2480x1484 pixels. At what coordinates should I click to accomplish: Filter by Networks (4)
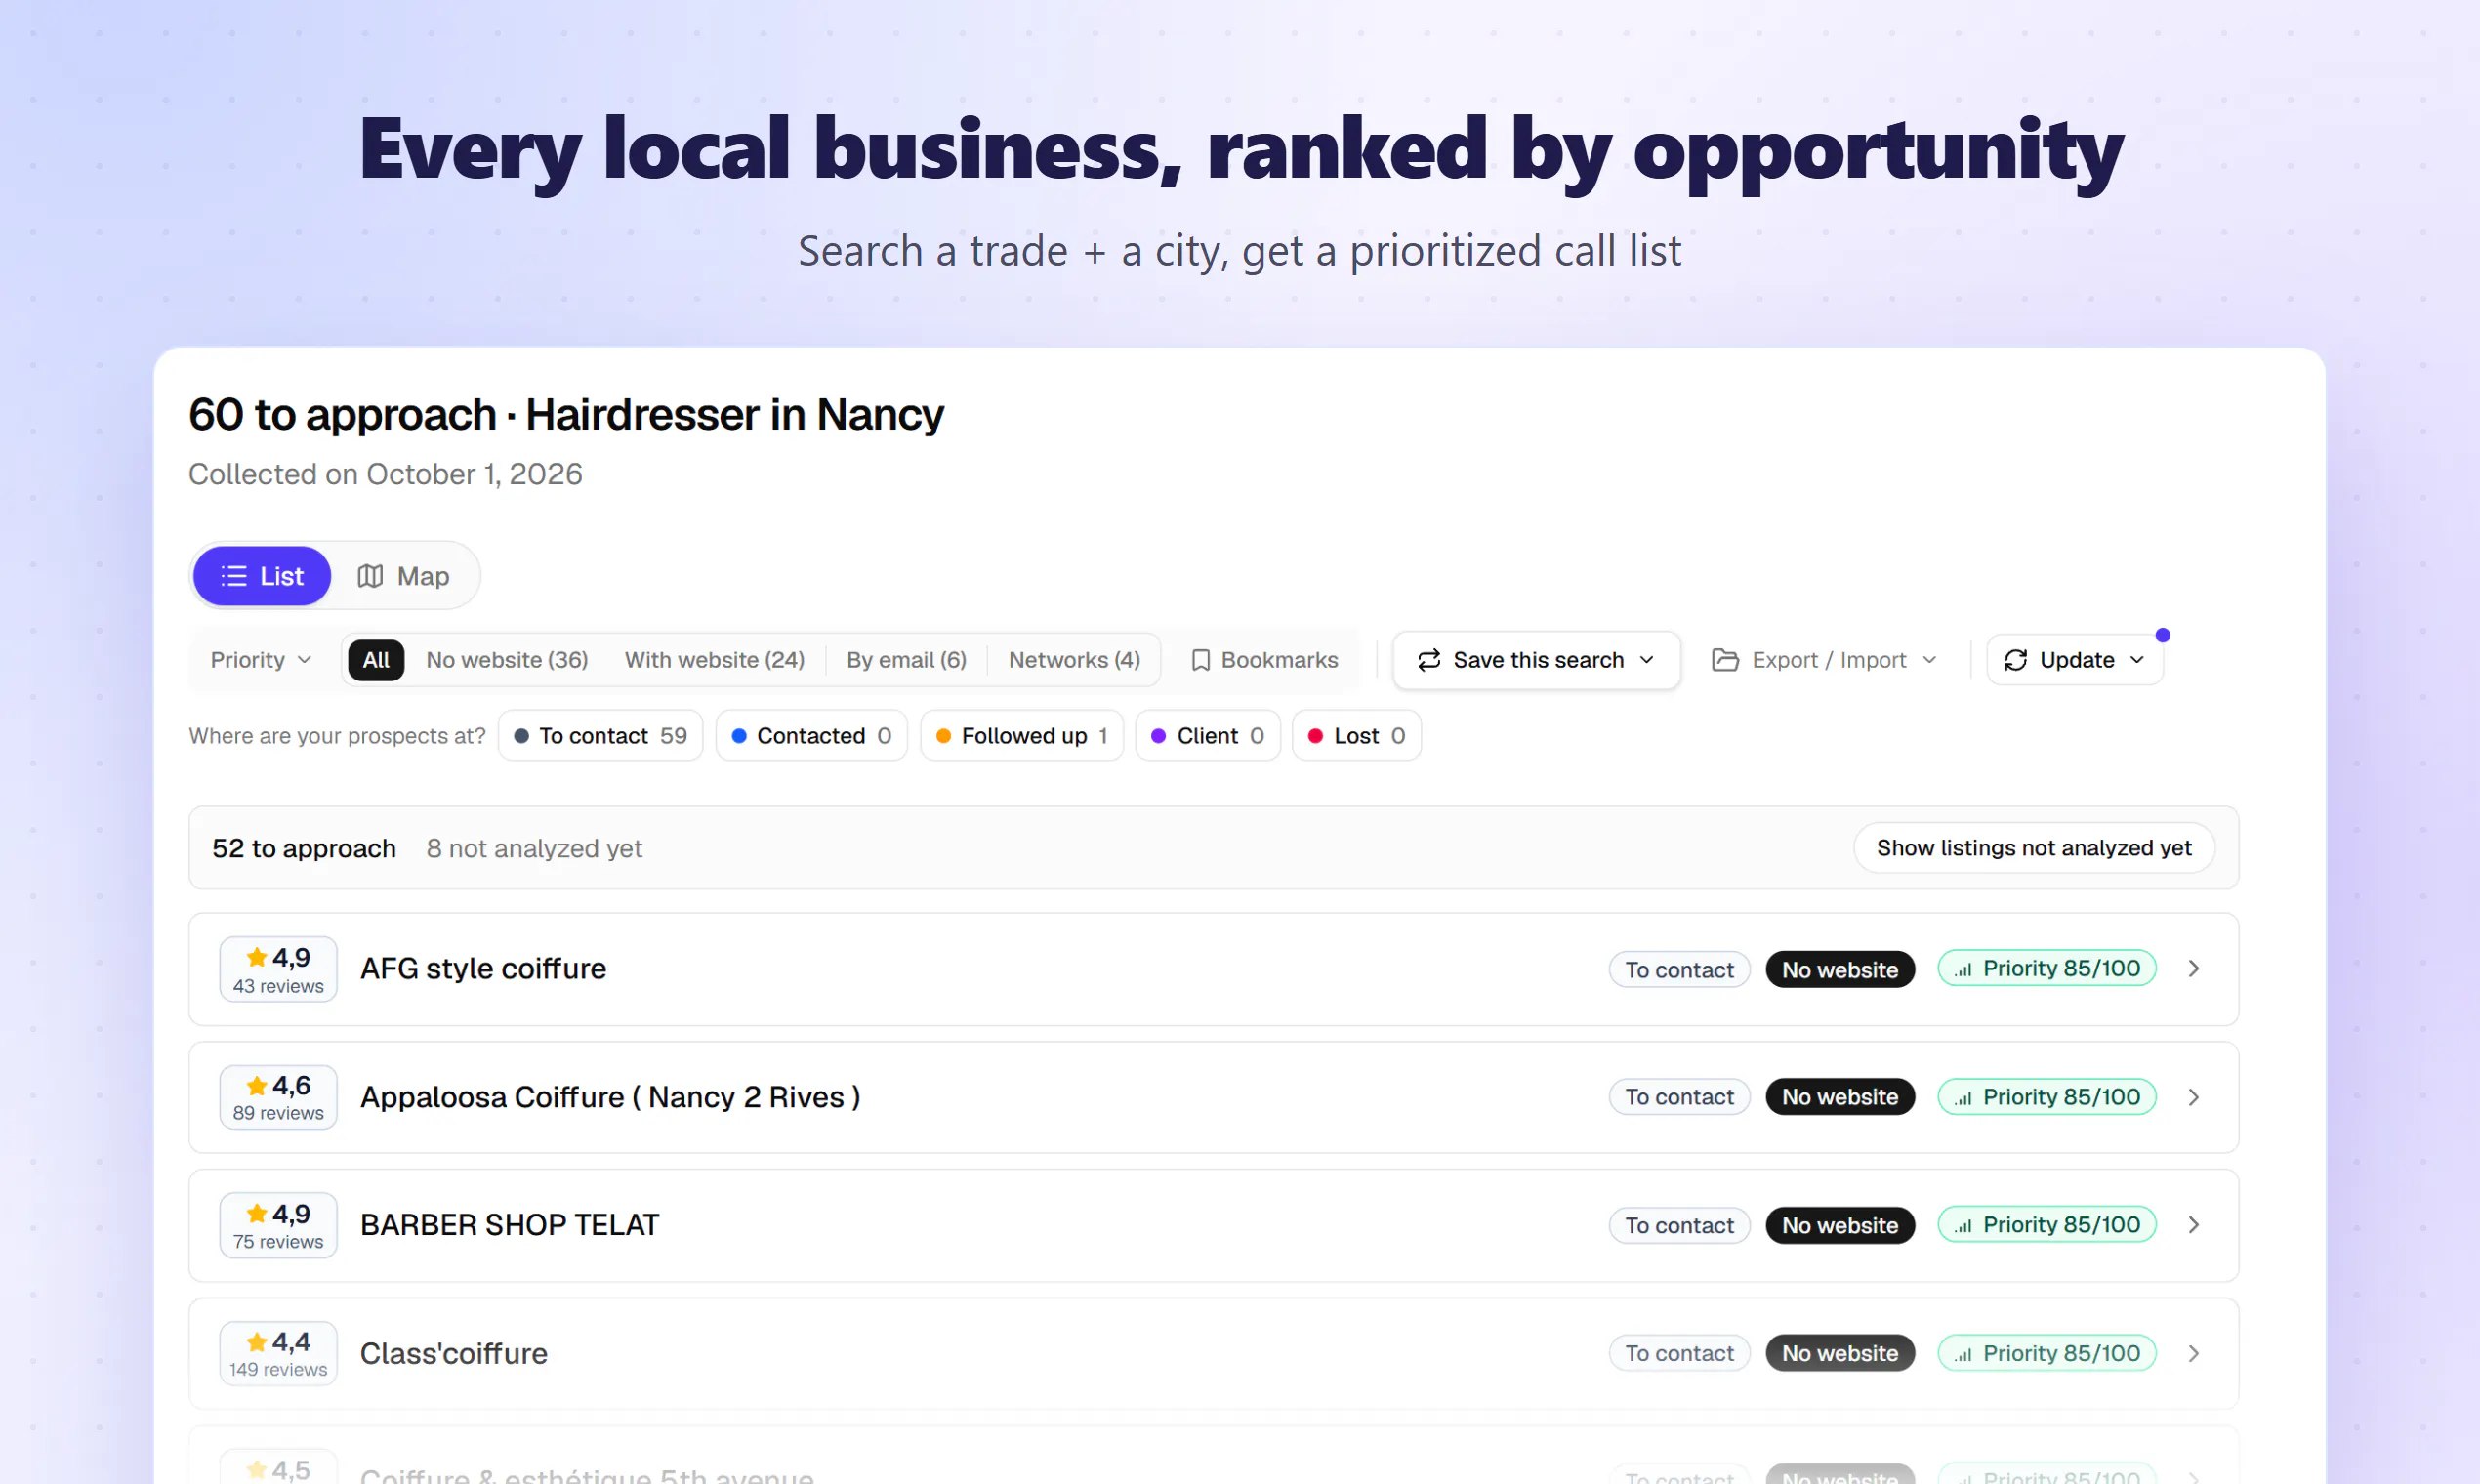coord(1074,660)
